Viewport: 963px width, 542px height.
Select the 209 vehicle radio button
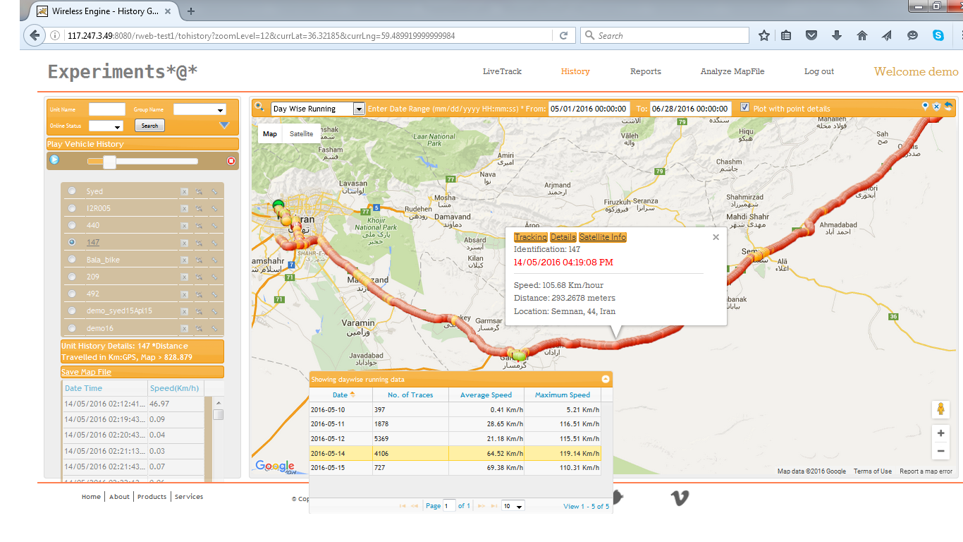(x=72, y=277)
